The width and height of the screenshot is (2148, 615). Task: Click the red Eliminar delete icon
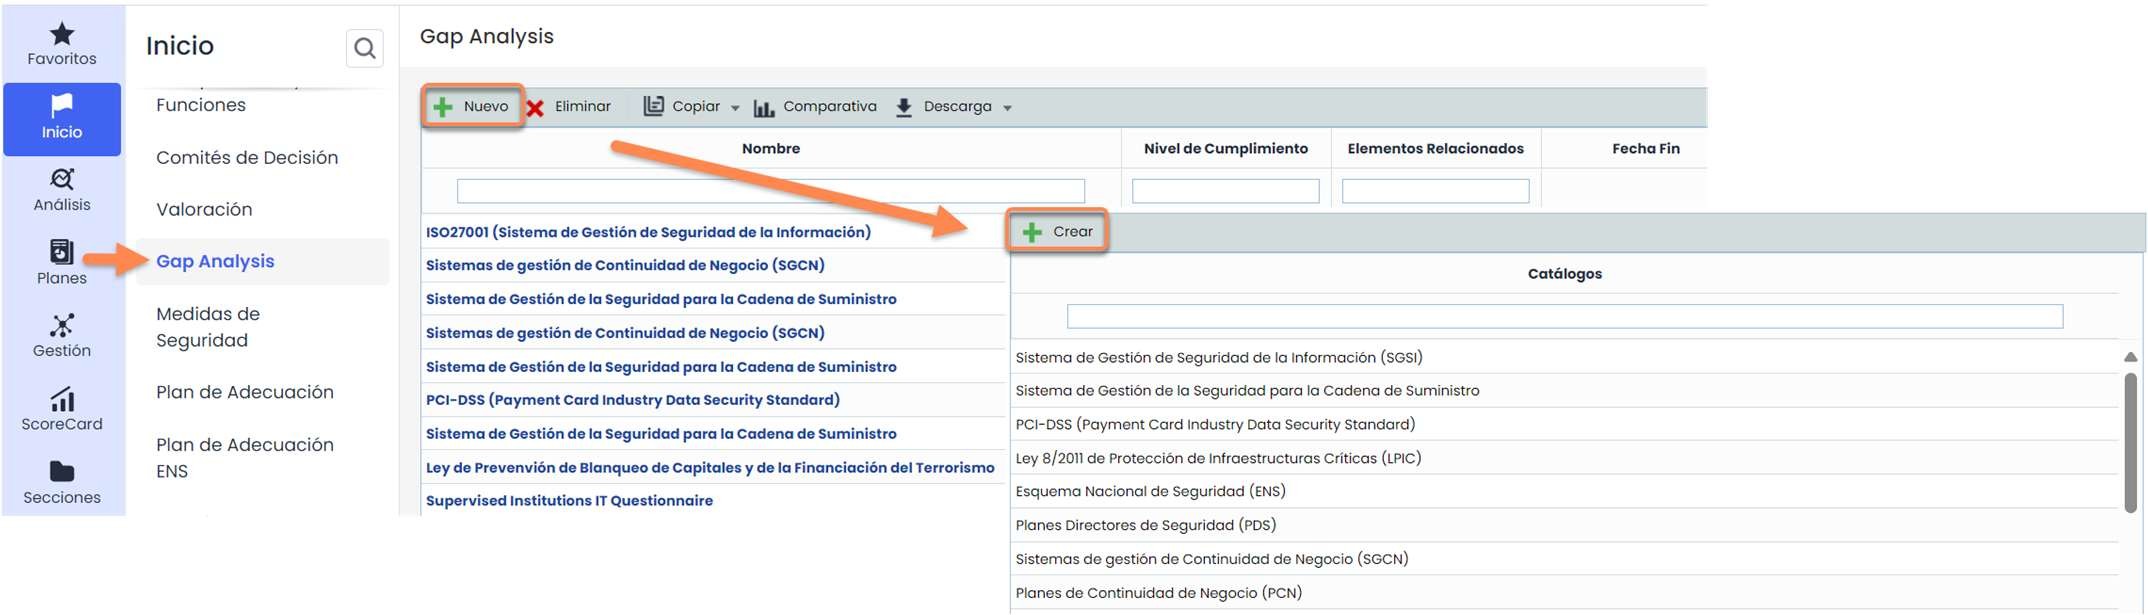pyautogui.click(x=536, y=108)
